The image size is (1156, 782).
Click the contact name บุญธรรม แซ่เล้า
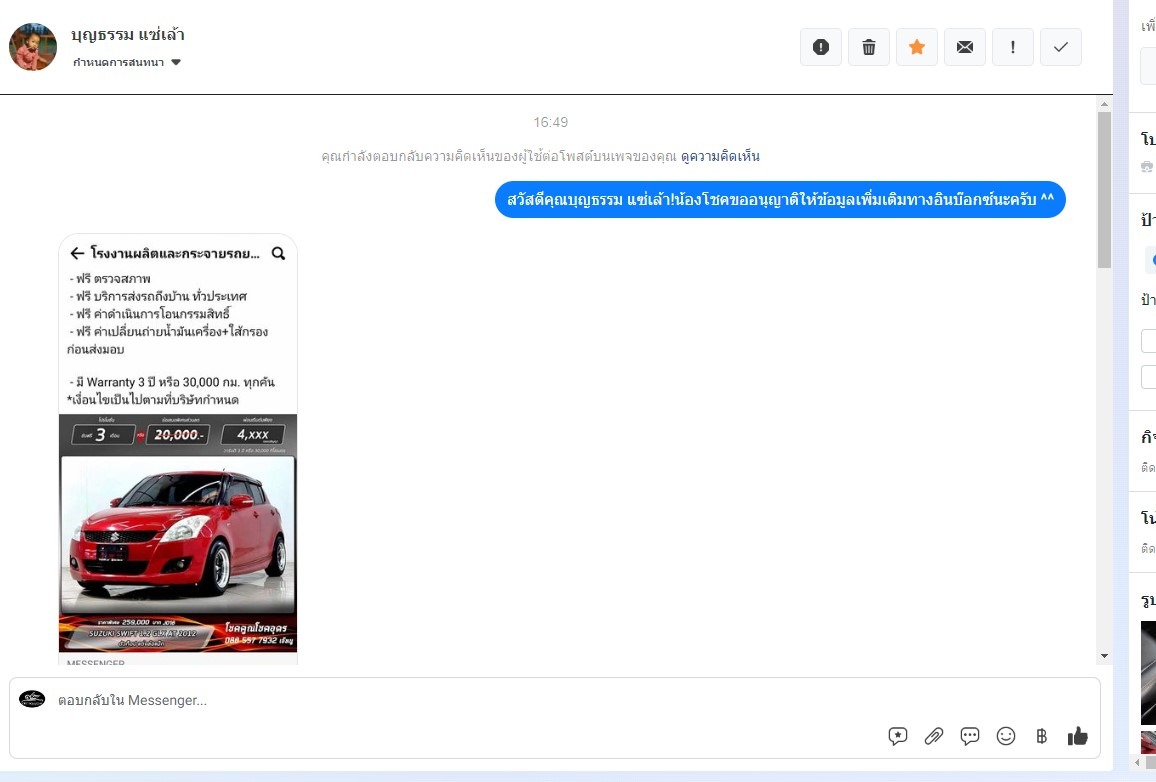[128, 35]
